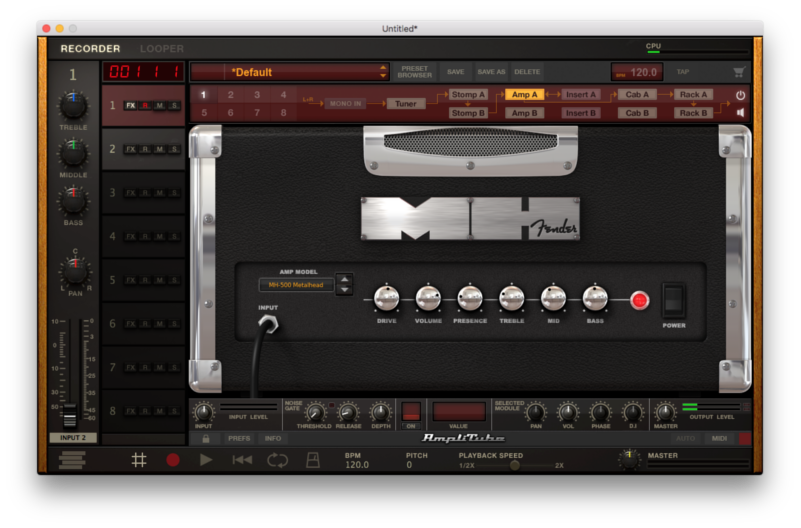Toggle the metronome icon

click(313, 460)
